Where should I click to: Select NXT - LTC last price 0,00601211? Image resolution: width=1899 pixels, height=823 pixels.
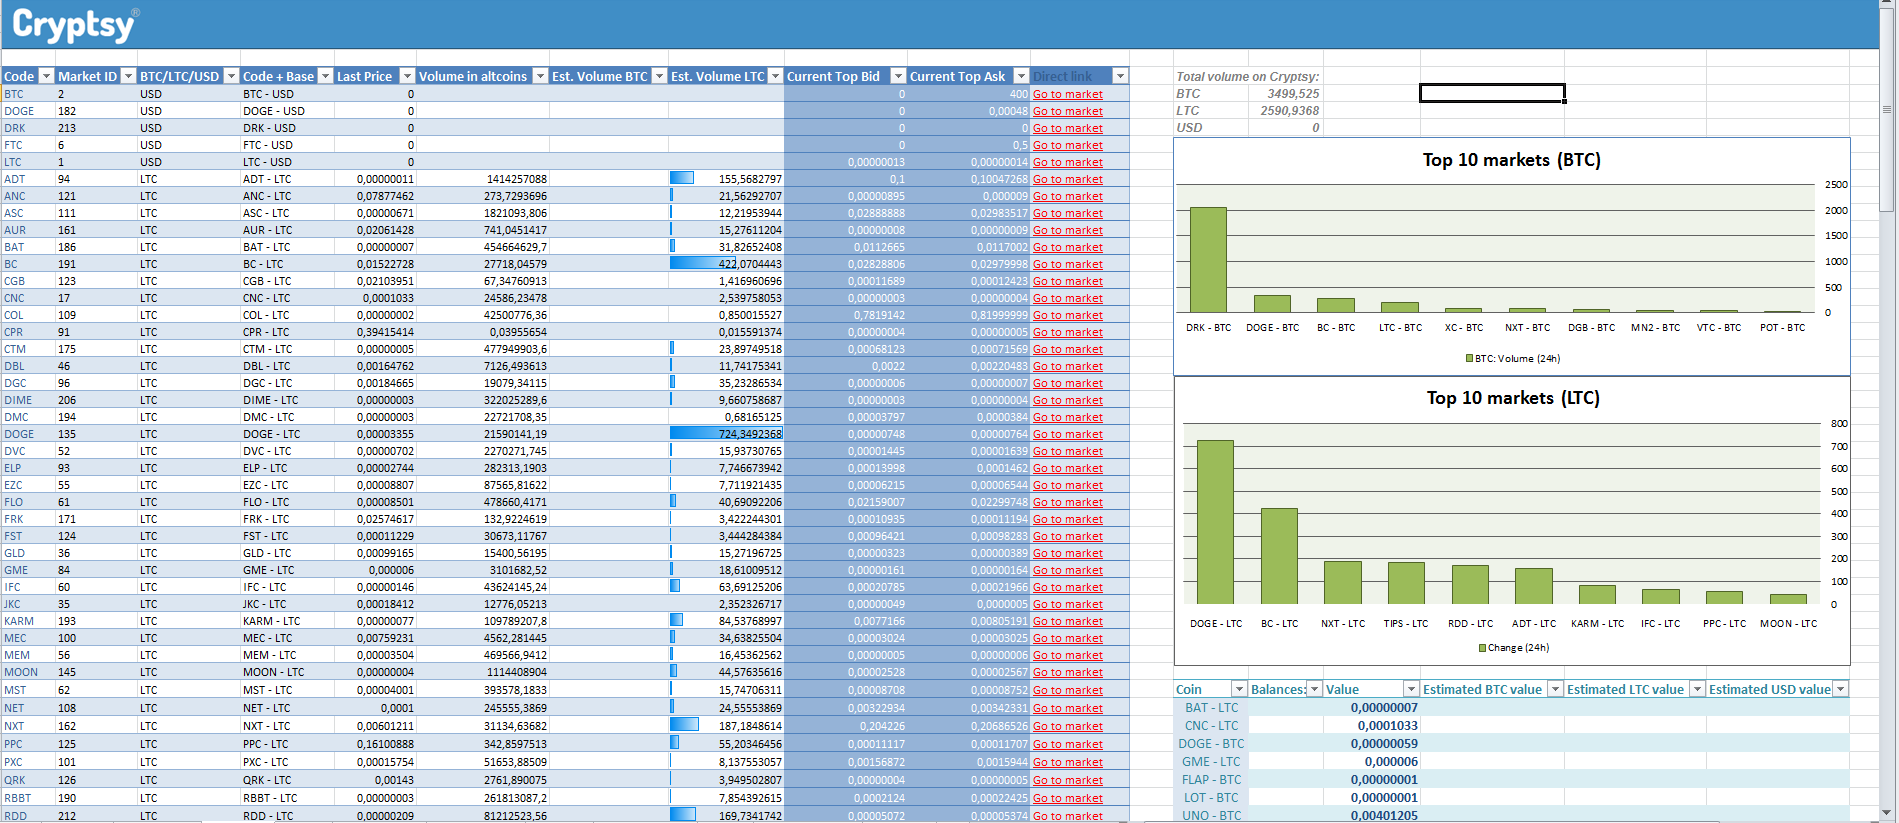pos(376,726)
